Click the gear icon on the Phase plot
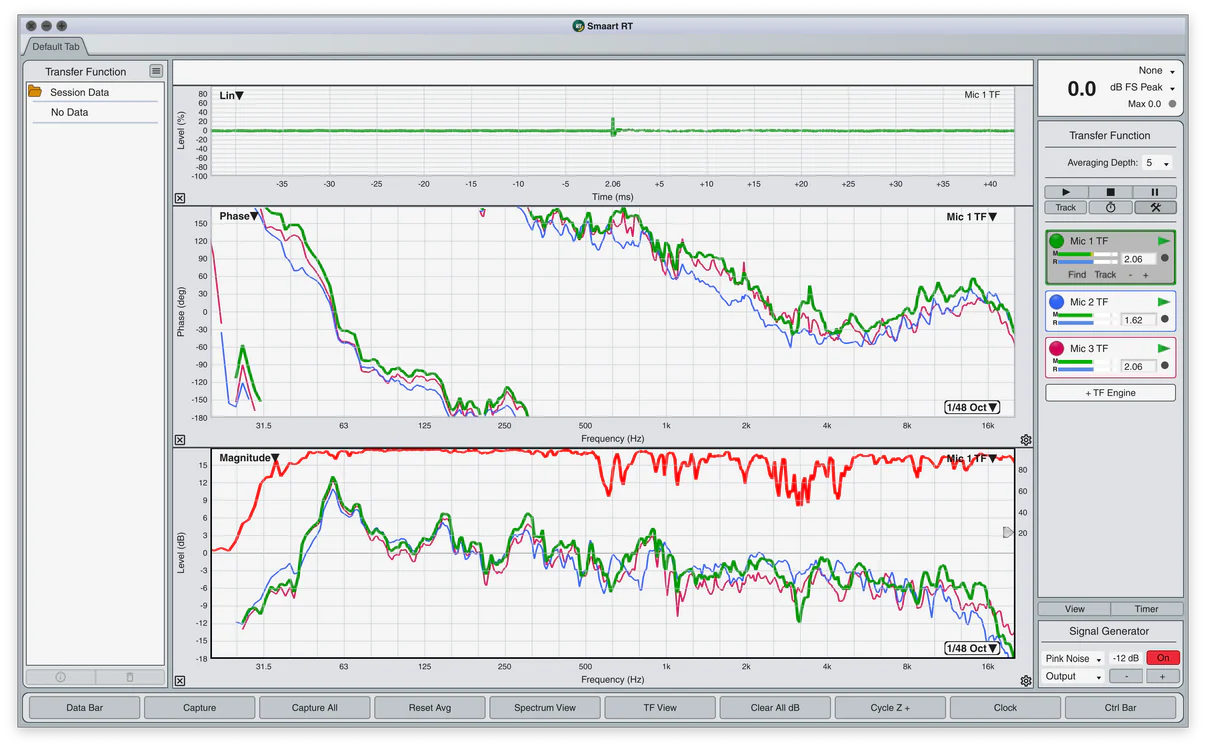This screenshot has height=748, width=1206. (x=1025, y=440)
